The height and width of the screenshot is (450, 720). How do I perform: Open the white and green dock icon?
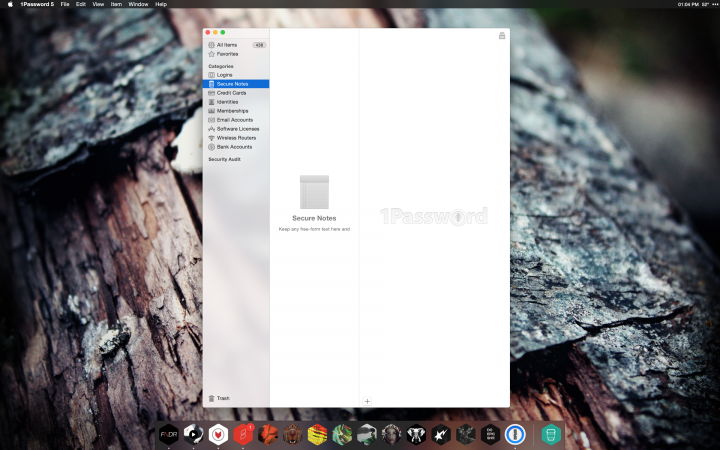point(367,434)
